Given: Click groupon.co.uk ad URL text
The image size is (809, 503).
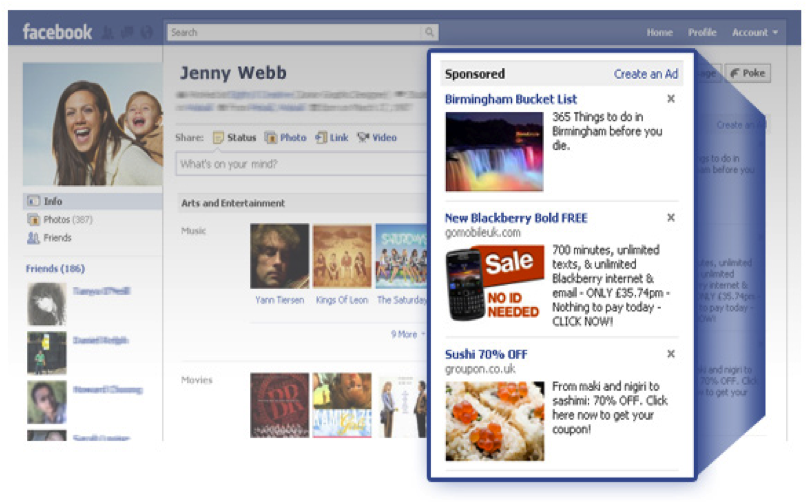Looking at the screenshot, I should (480, 369).
